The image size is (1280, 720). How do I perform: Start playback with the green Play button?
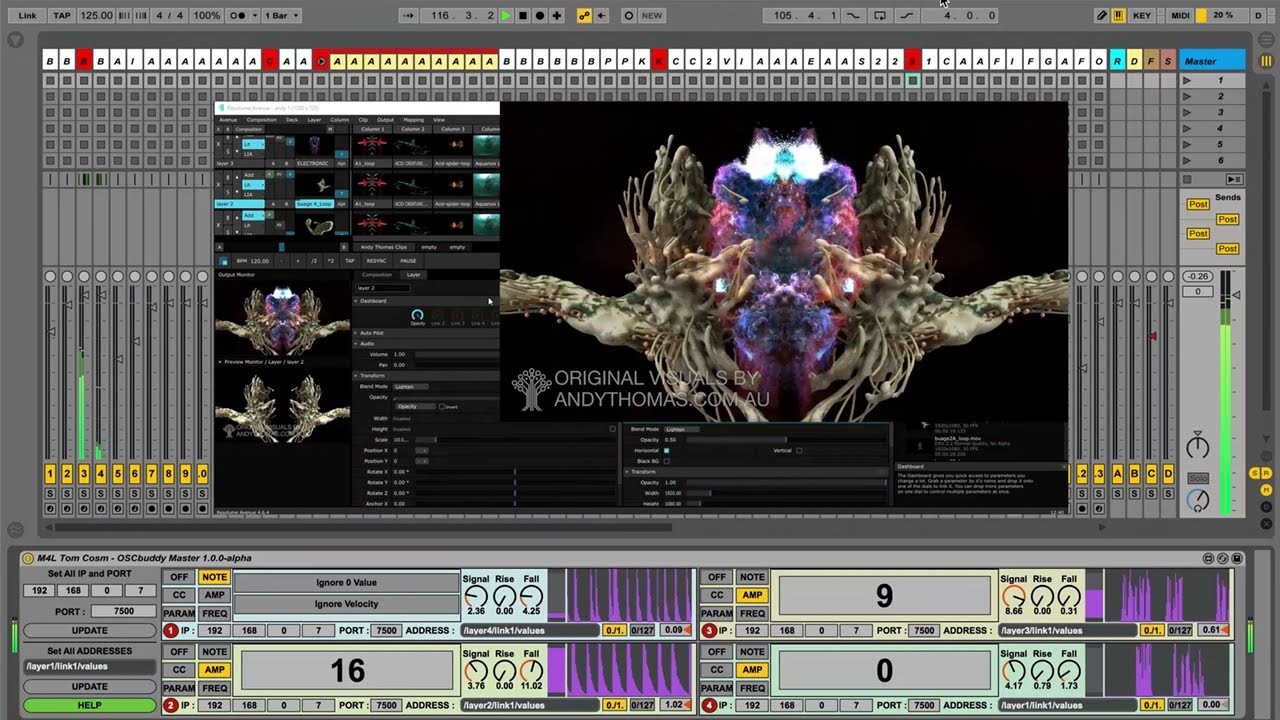(x=505, y=16)
